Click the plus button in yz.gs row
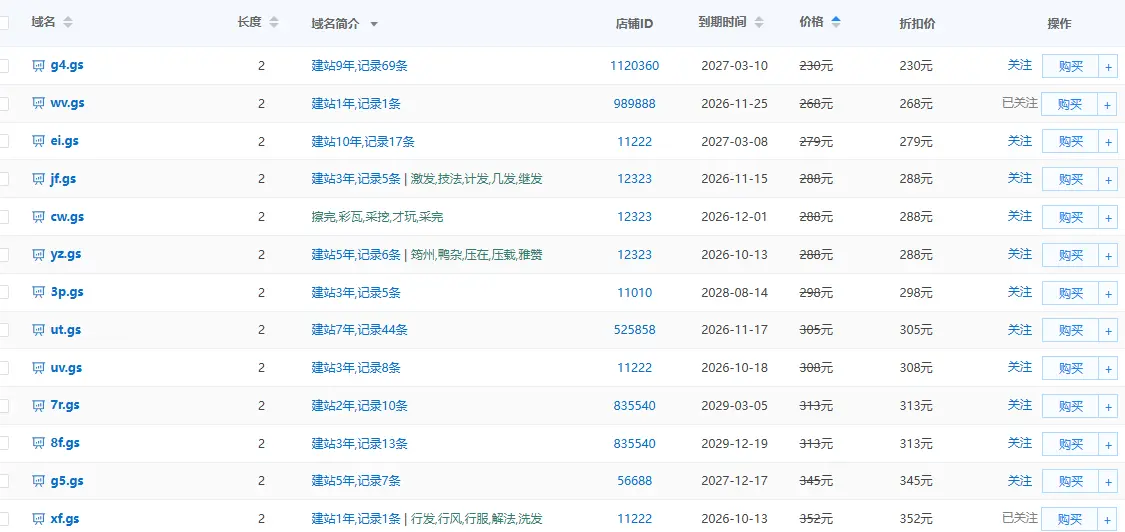The height and width of the screenshot is (532, 1125). pos(1108,255)
